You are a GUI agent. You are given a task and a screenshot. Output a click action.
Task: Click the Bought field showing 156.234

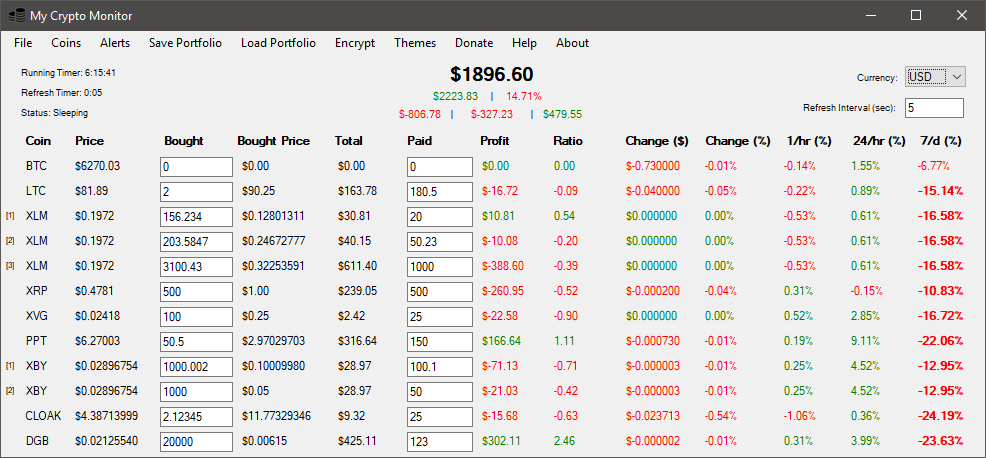[x=196, y=216]
